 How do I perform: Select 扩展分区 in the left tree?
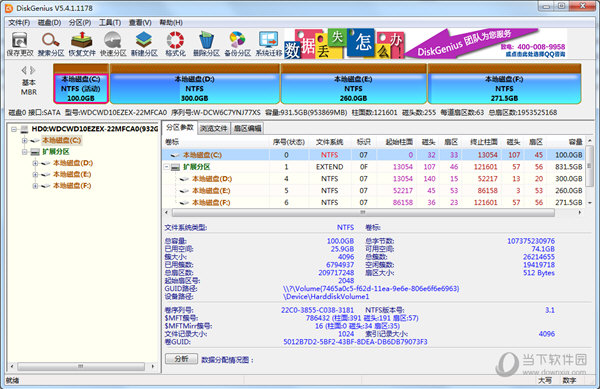(55, 152)
